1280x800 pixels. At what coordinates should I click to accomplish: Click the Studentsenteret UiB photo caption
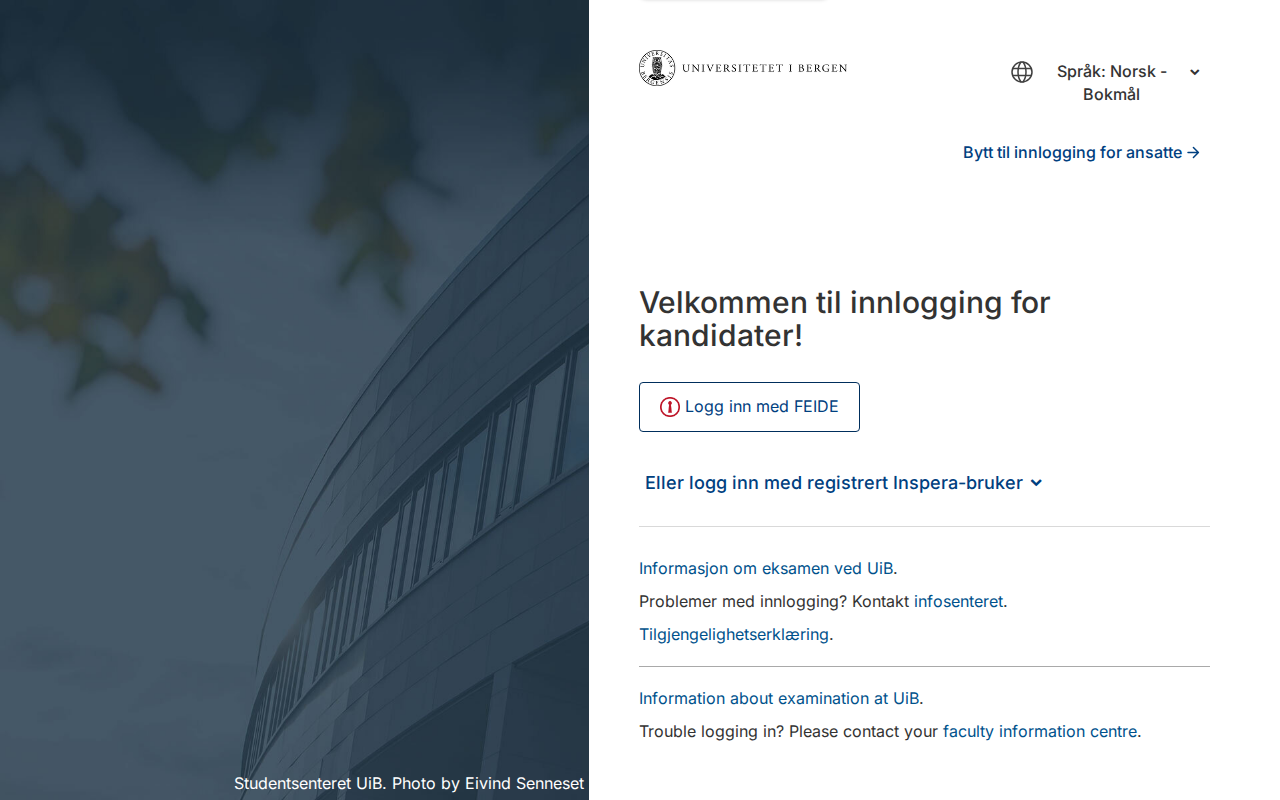409,783
